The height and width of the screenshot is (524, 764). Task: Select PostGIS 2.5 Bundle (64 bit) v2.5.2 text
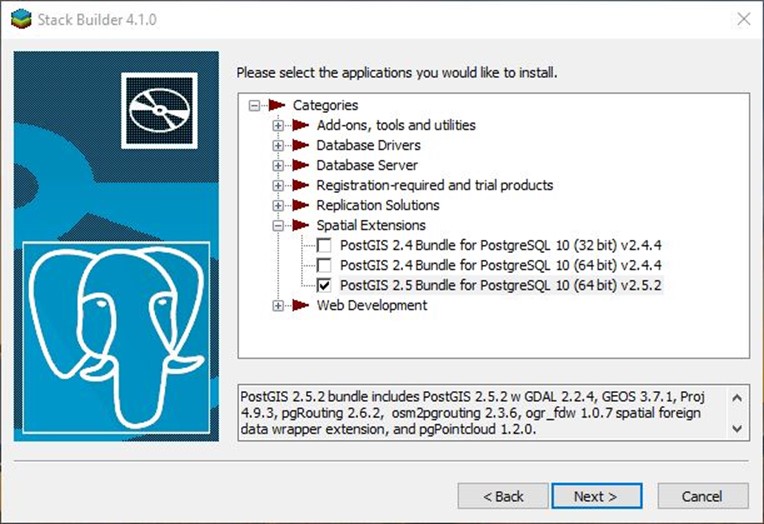pyautogui.click(x=500, y=285)
